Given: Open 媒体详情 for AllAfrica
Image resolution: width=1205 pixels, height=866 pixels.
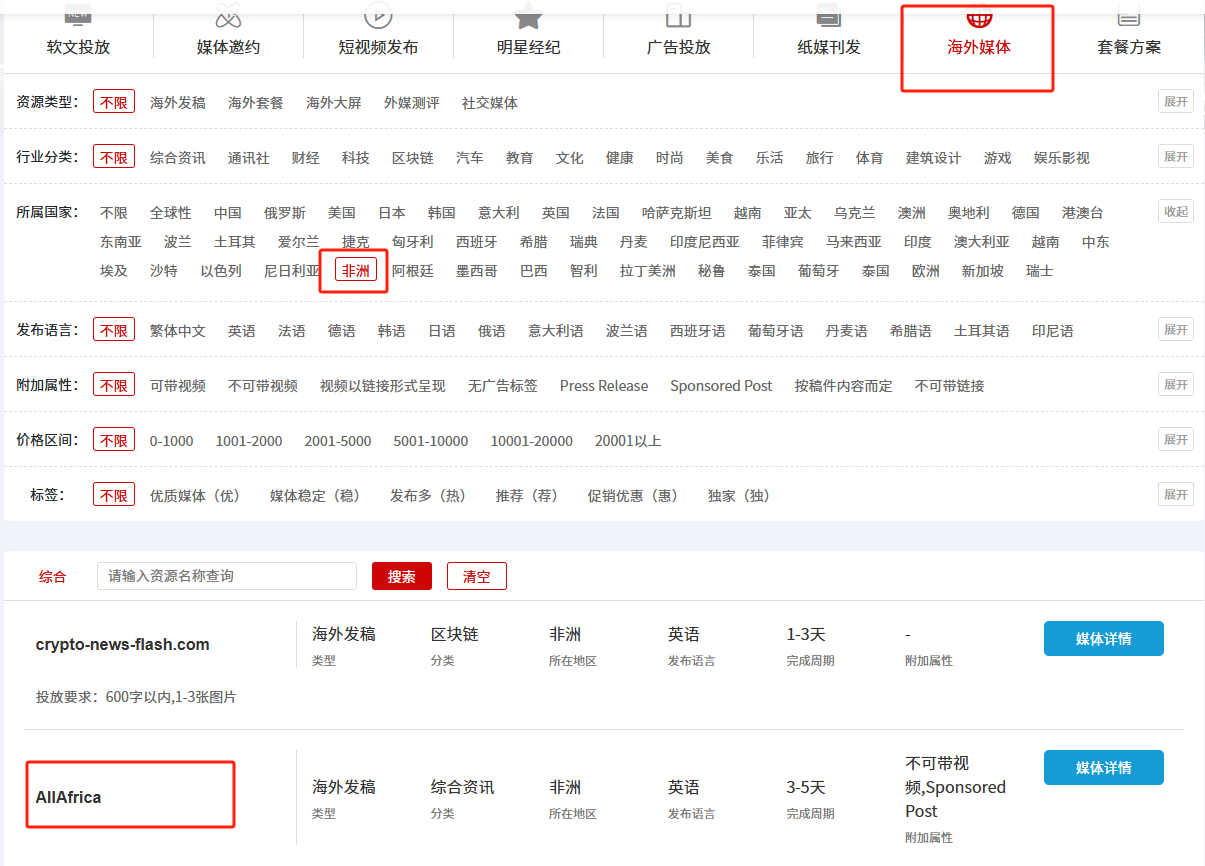Looking at the screenshot, I should click(1103, 768).
